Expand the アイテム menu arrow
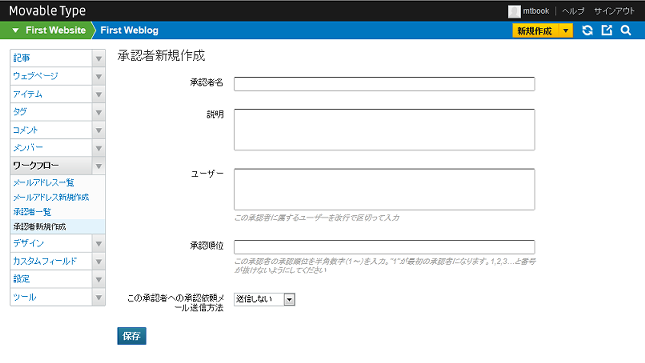Viewport: 645px width, 363px height. pyautogui.click(x=99, y=94)
